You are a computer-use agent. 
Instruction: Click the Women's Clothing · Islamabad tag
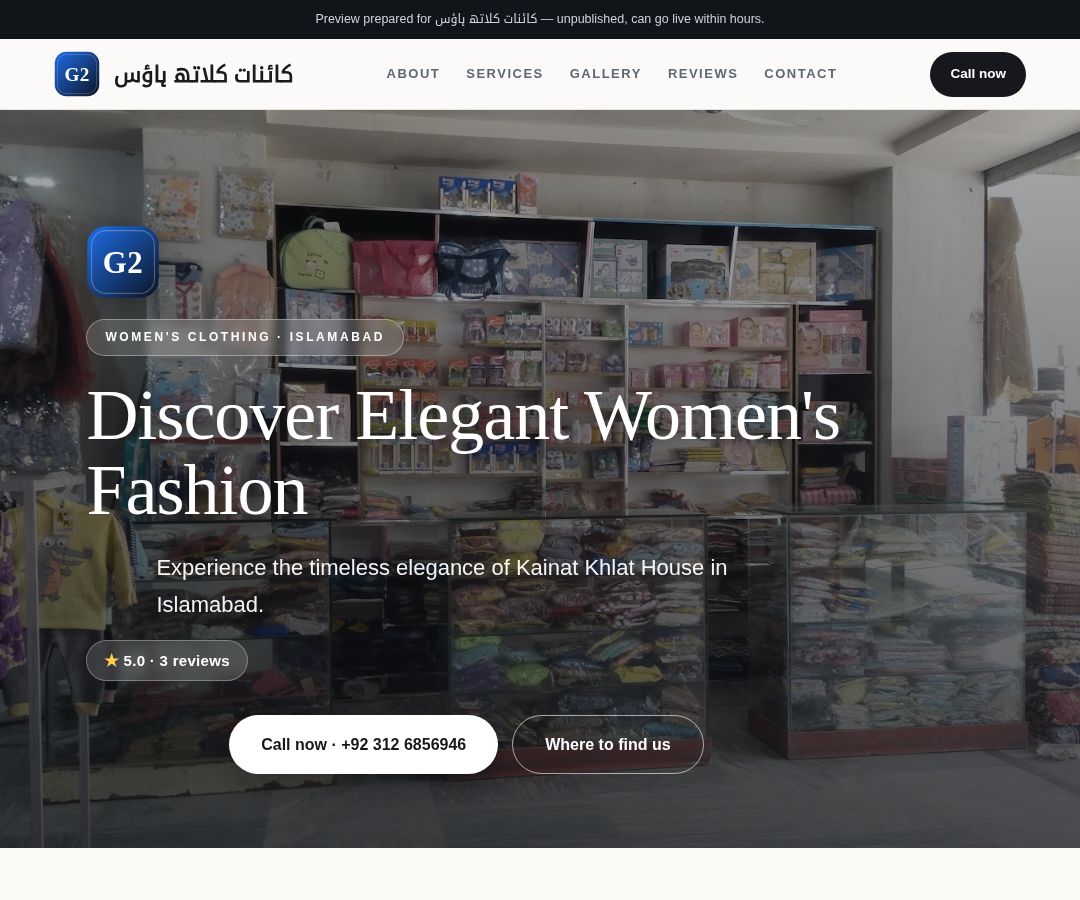coord(245,337)
